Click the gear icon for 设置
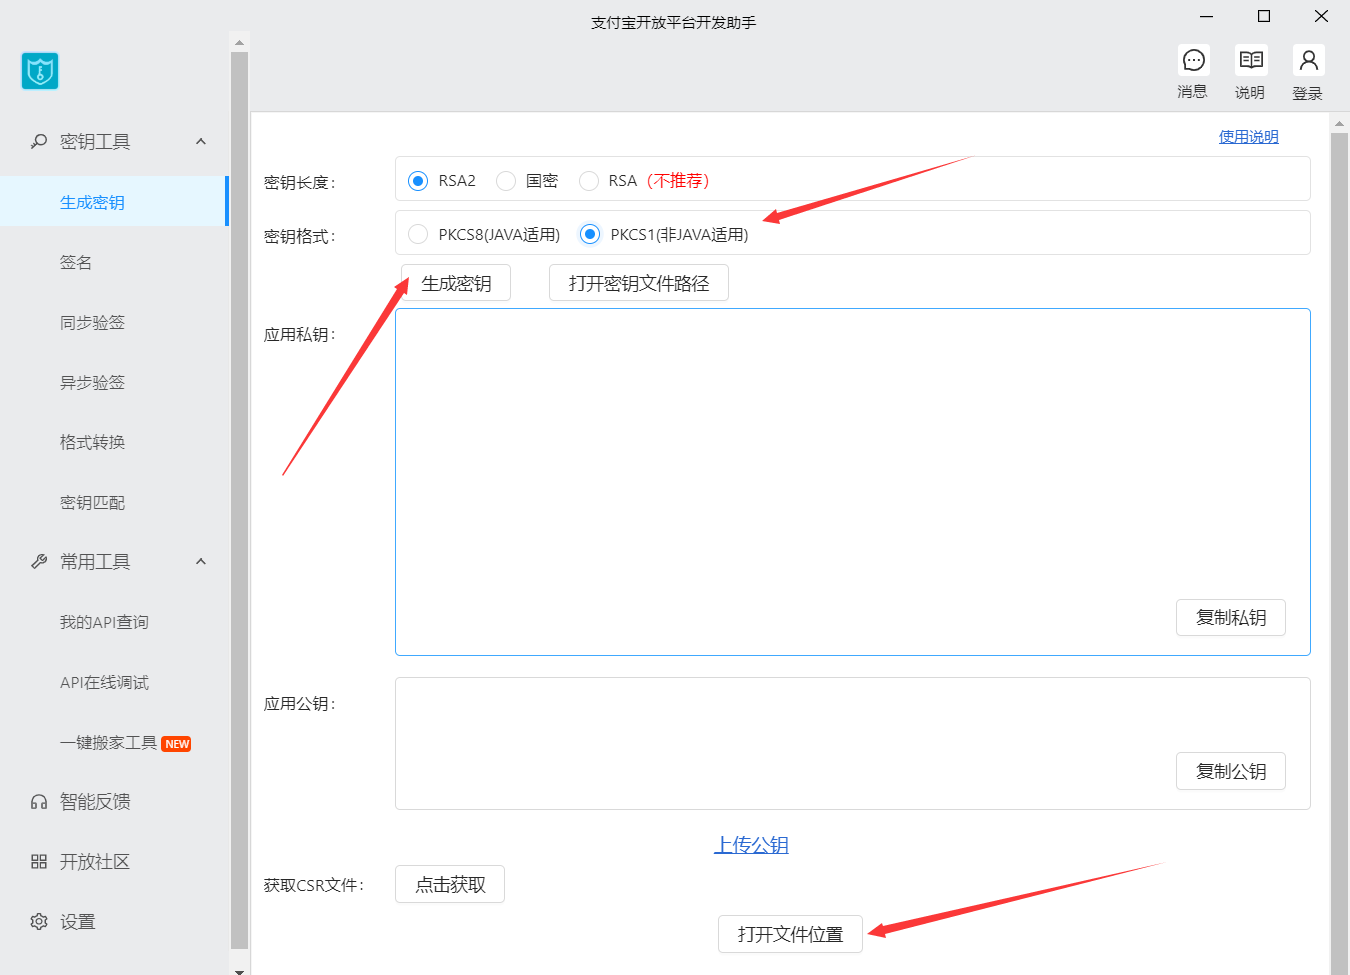 coord(39,922)
